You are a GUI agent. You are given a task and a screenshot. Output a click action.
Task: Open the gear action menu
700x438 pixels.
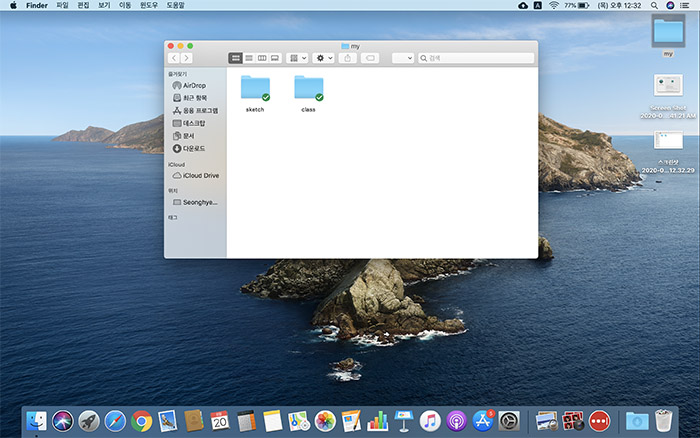(324, 58)
